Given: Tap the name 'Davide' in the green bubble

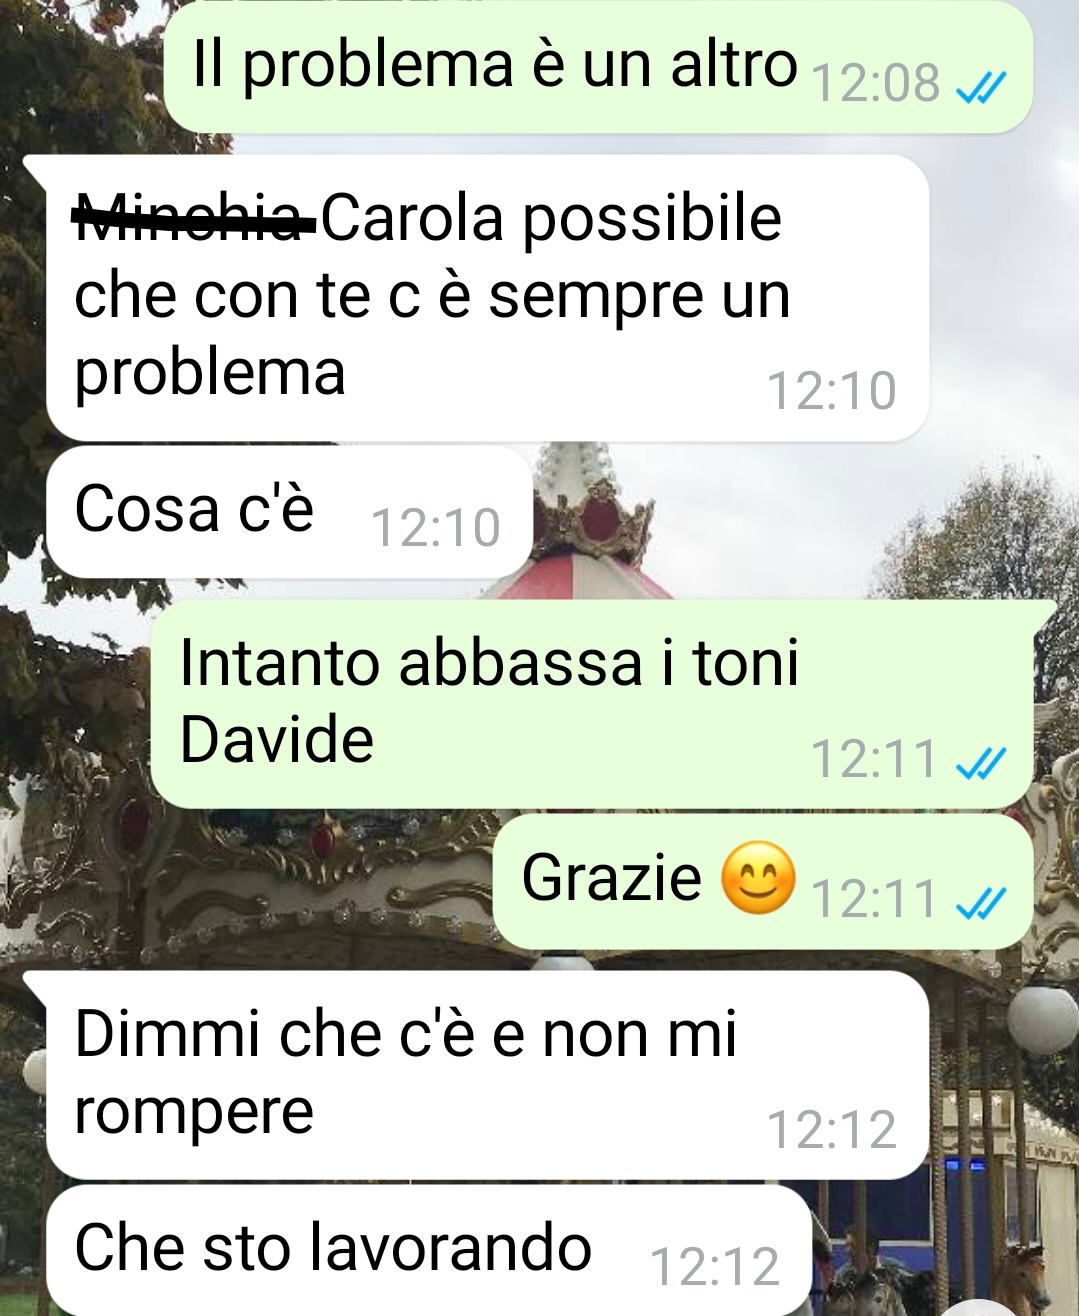Looking at the screenshot, I should (x=276, y=741).
